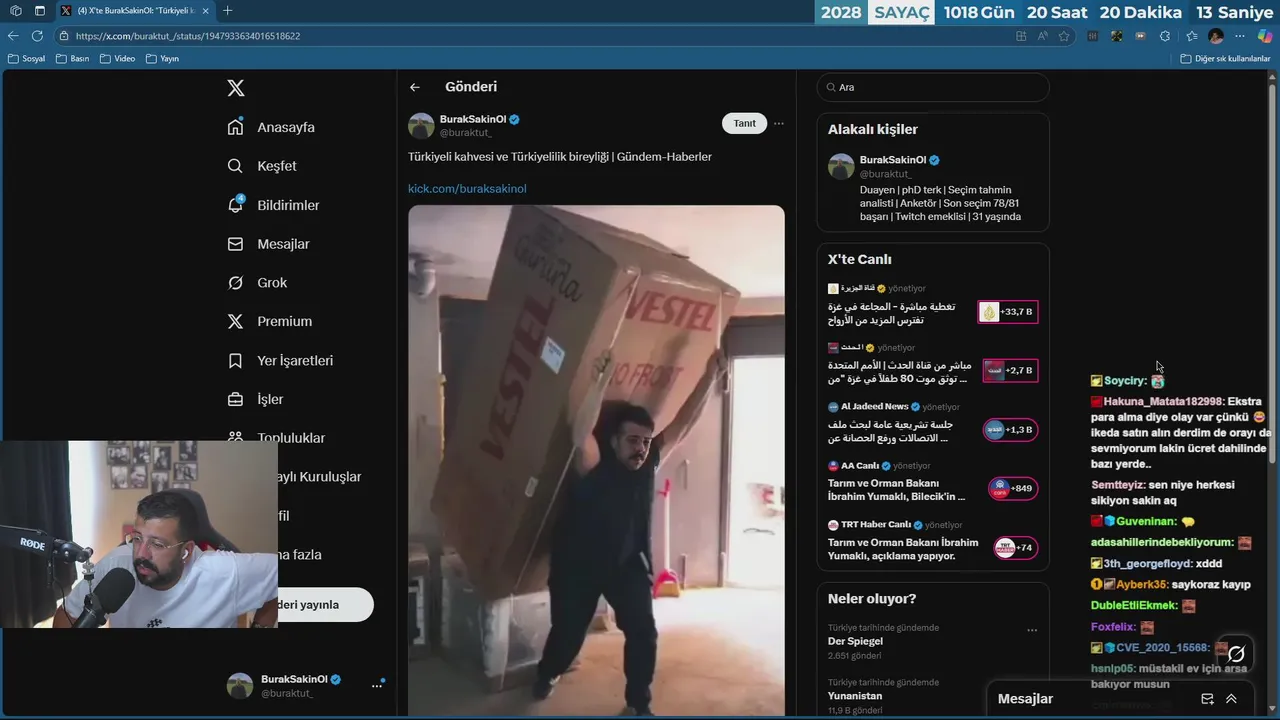
Task: Open Yer İşaretleri bookmarks page
Action: 280,360
